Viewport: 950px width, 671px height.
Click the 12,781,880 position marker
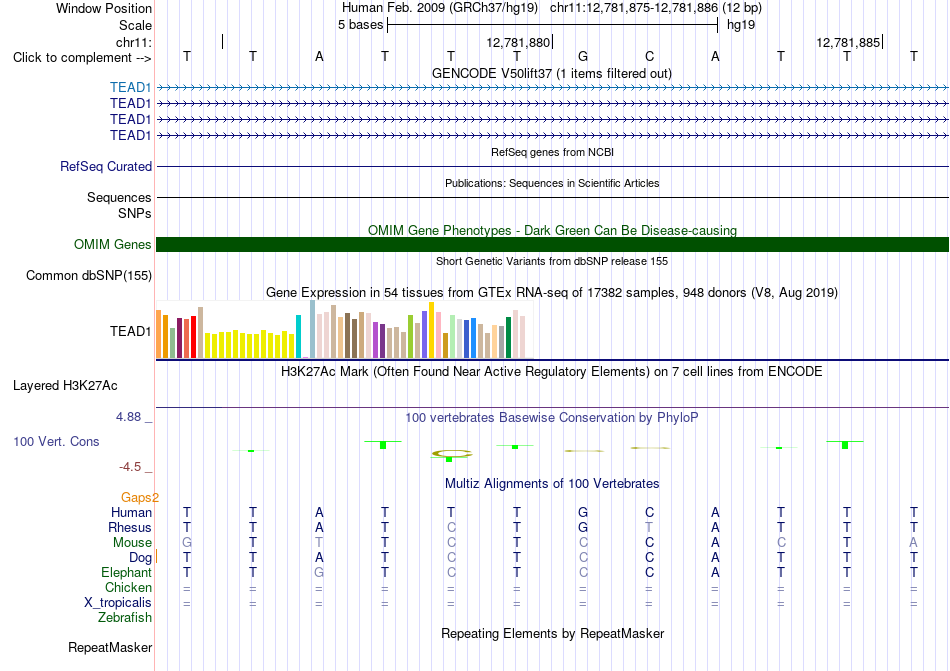click(x=519, y=42)
